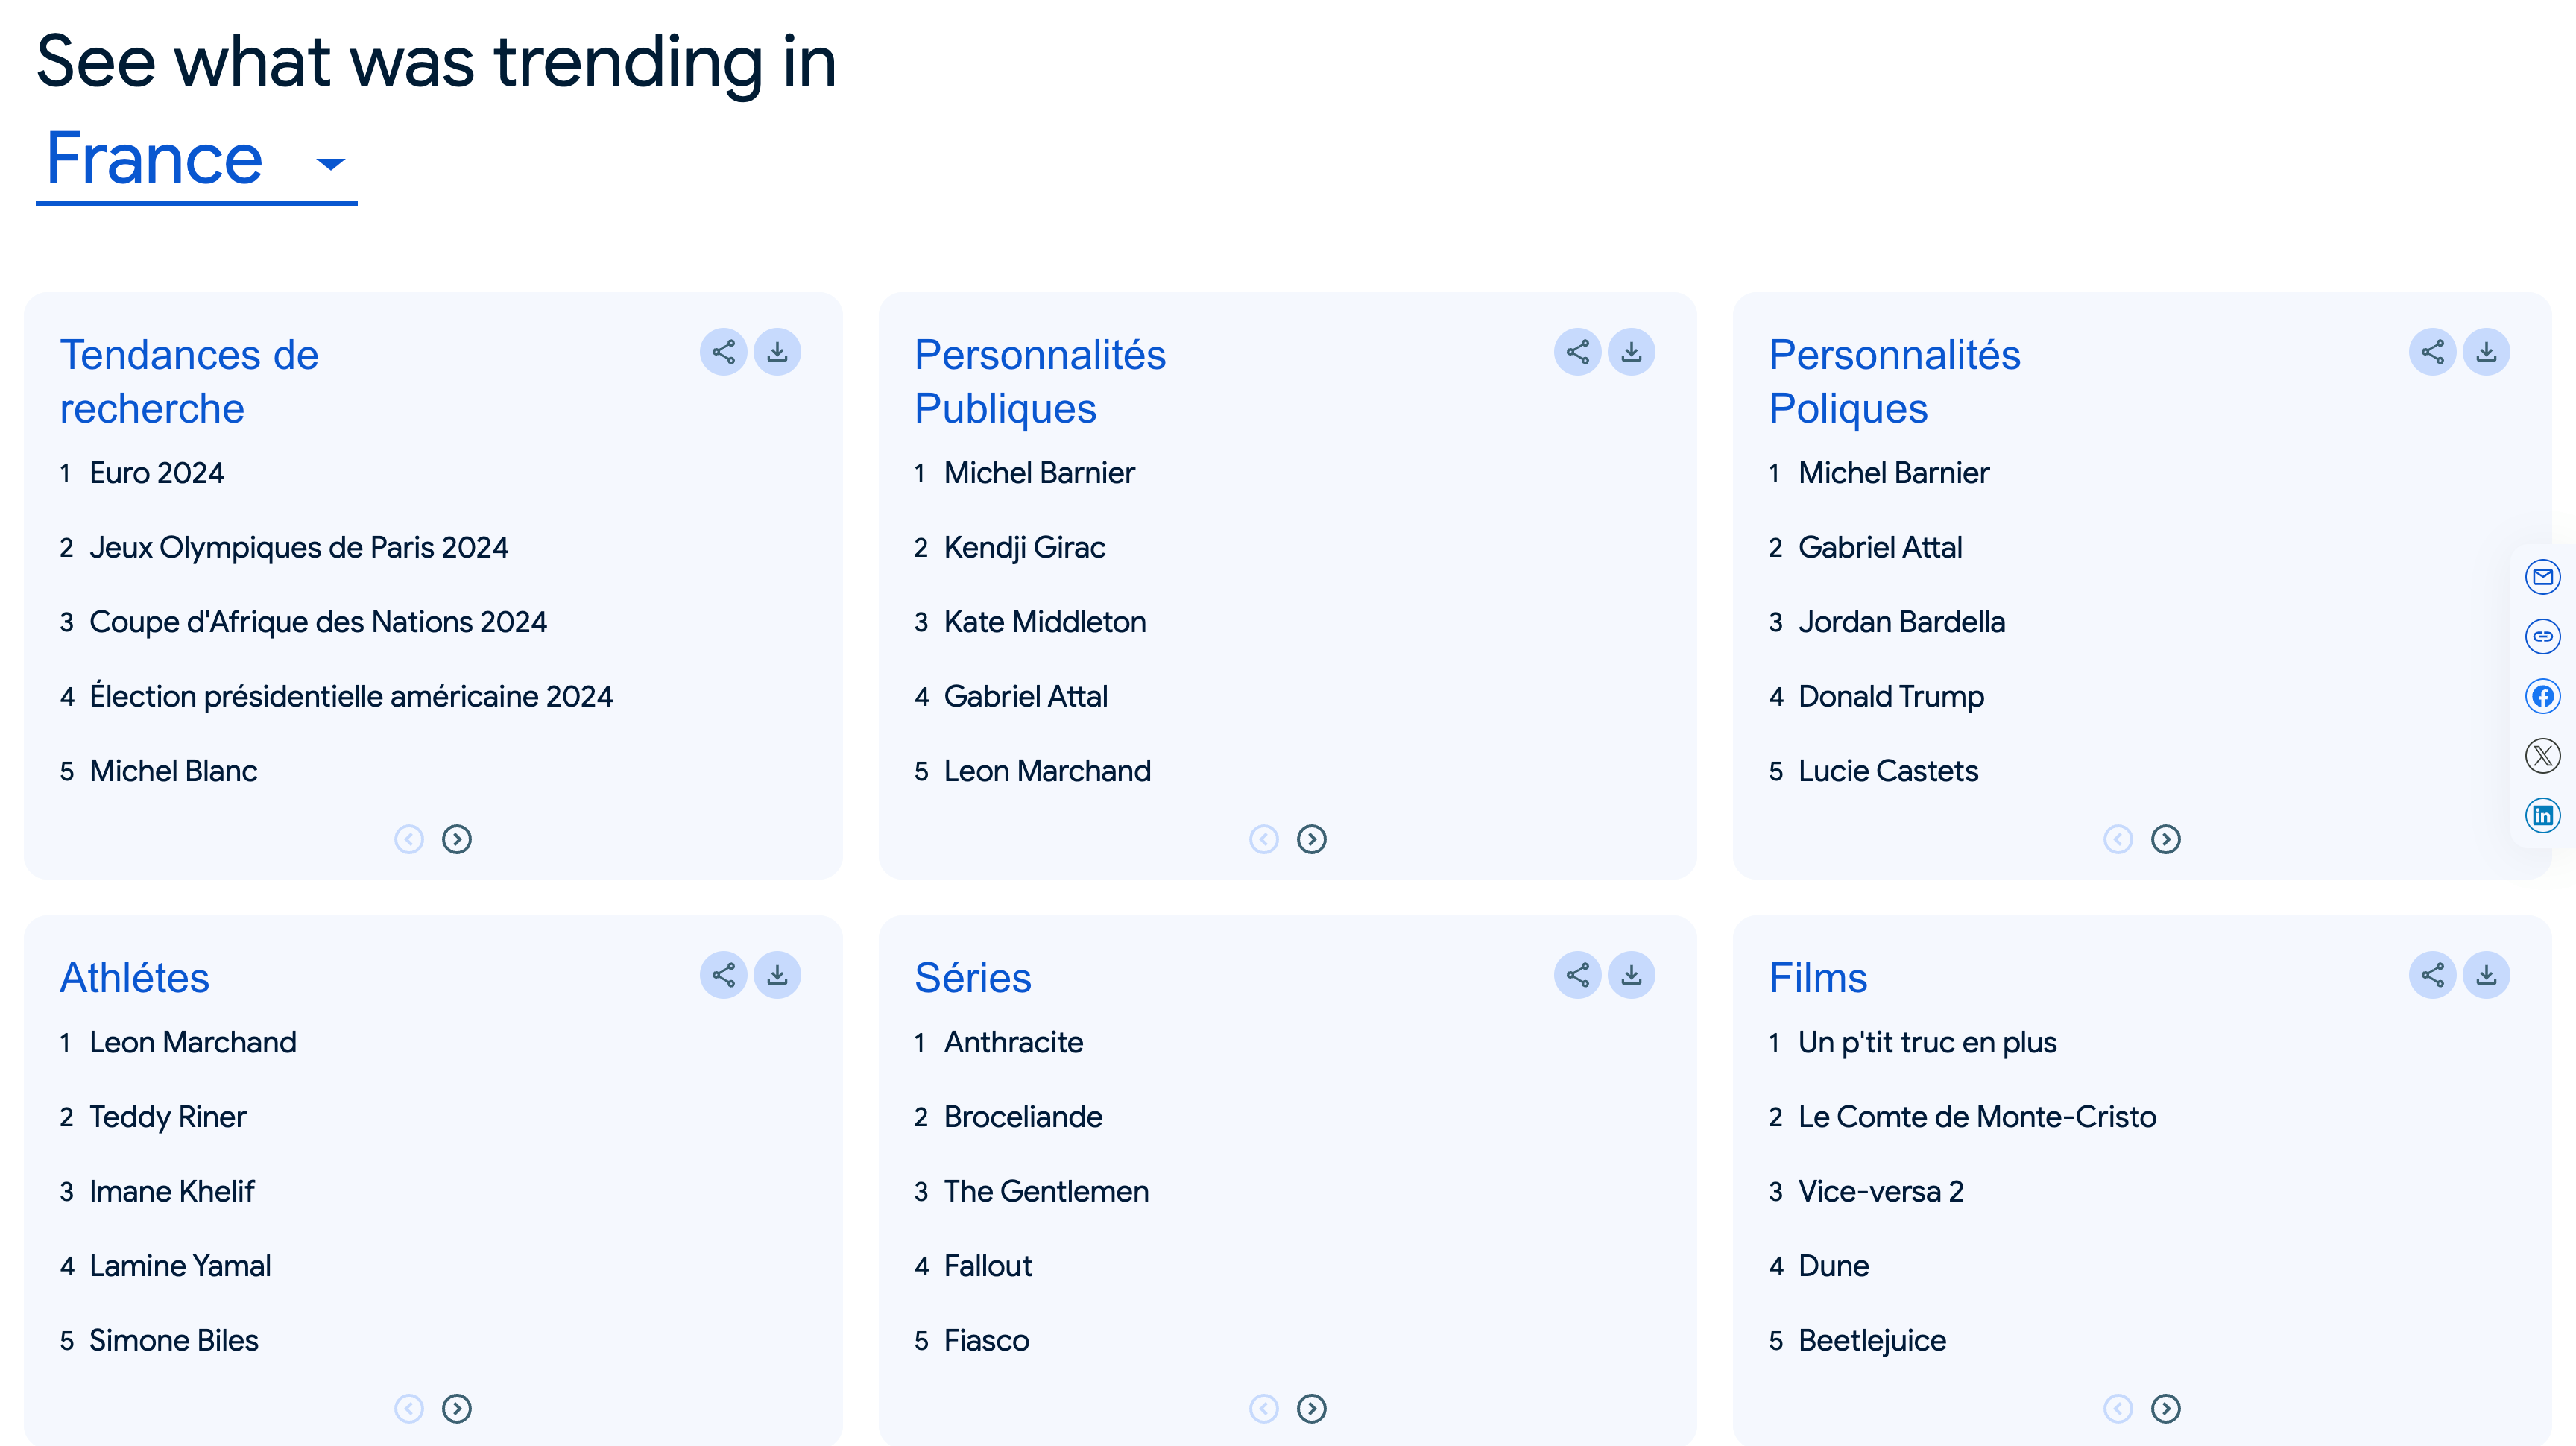Advance the Tendances de recherche list forward

click(x=457, y=840)
